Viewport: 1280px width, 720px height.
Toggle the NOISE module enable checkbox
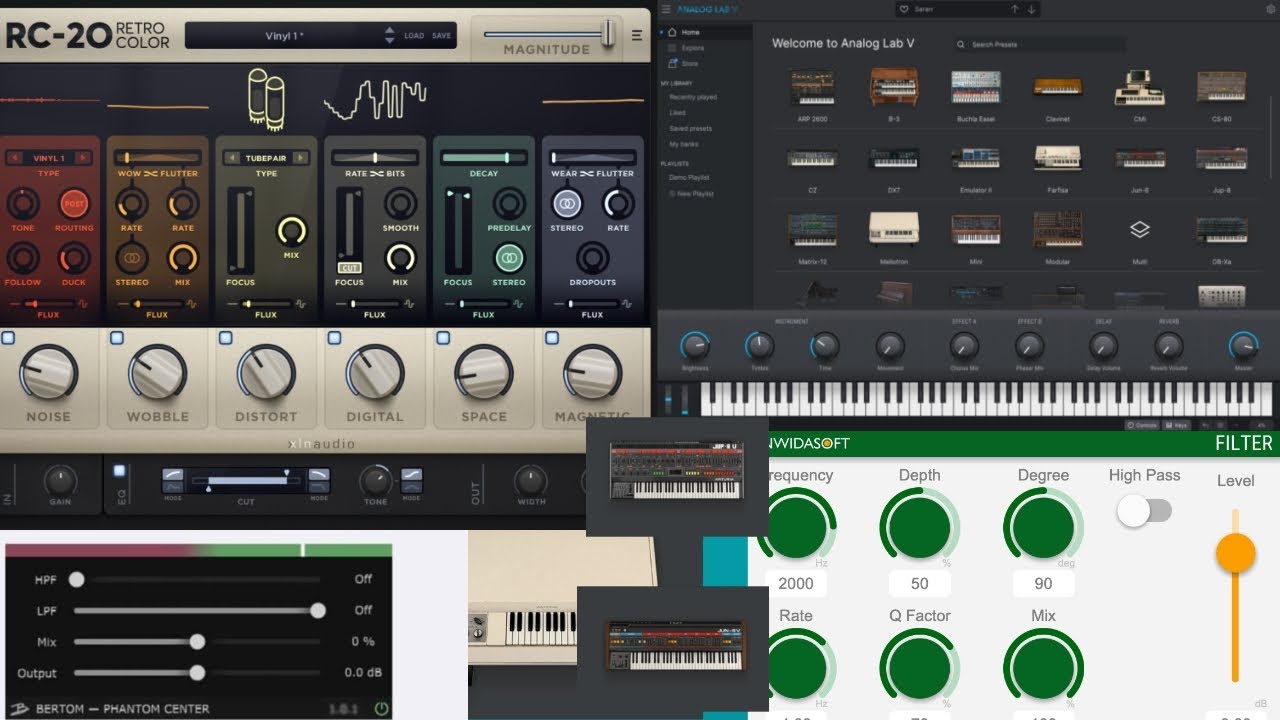pos(8,338)
